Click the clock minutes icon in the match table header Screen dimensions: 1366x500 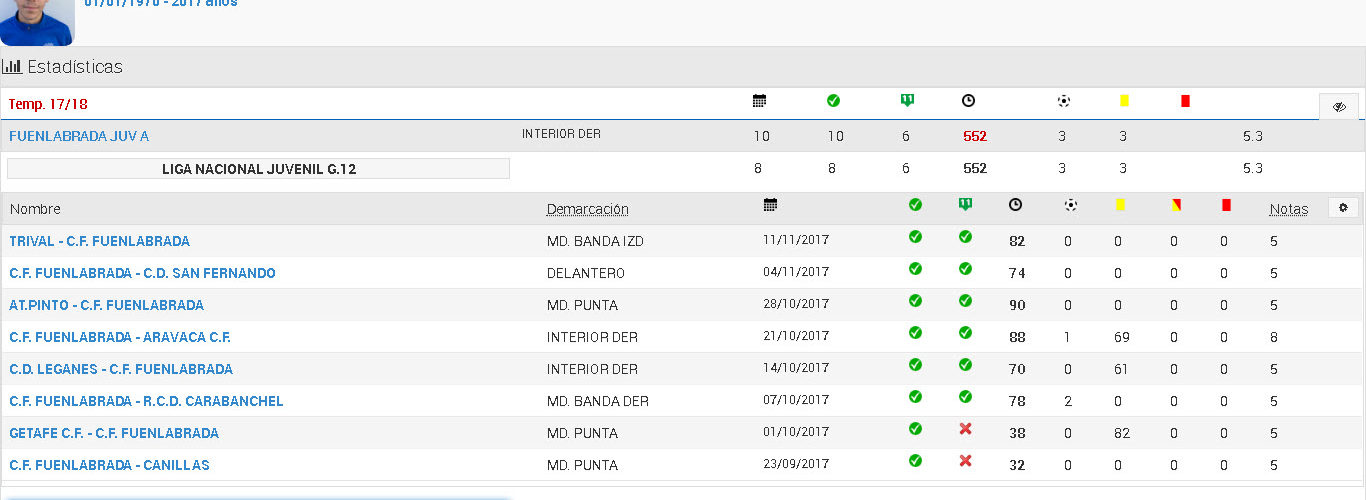pos(1015,205)
